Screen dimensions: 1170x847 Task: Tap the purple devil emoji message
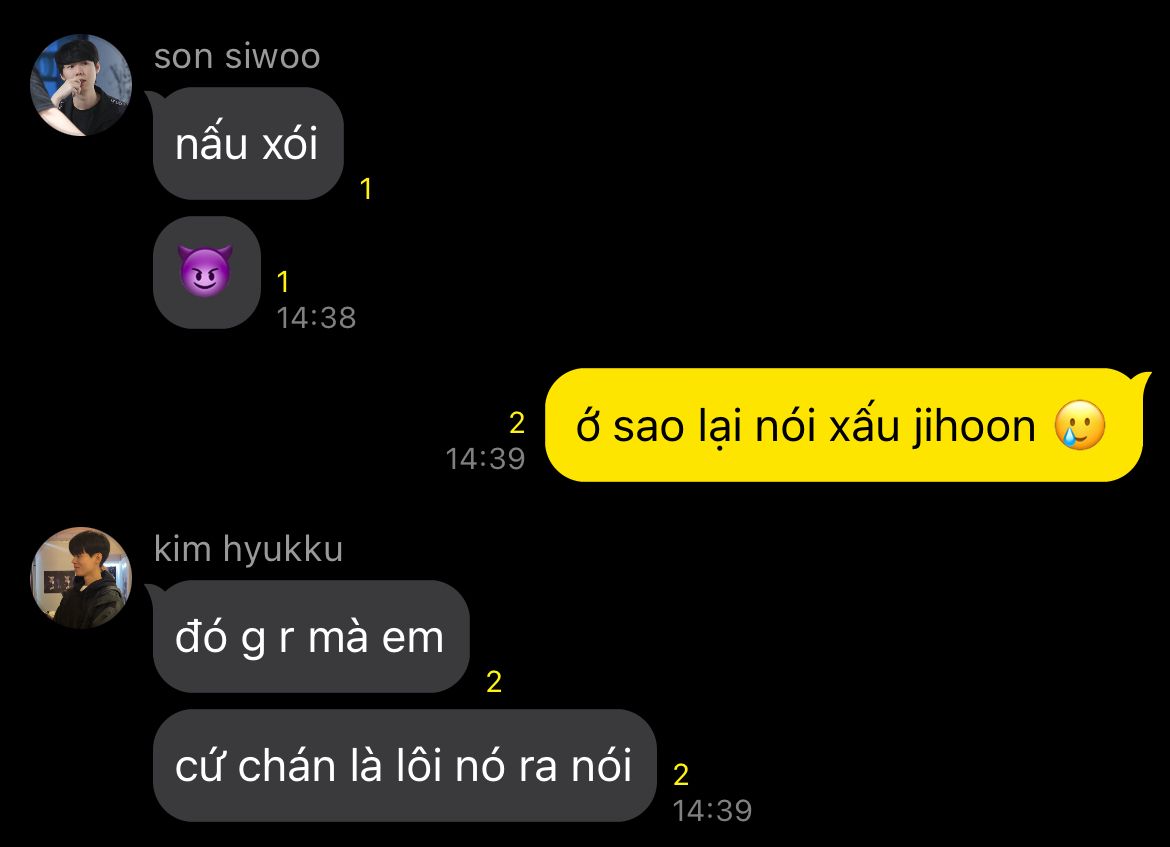point(207,272)
